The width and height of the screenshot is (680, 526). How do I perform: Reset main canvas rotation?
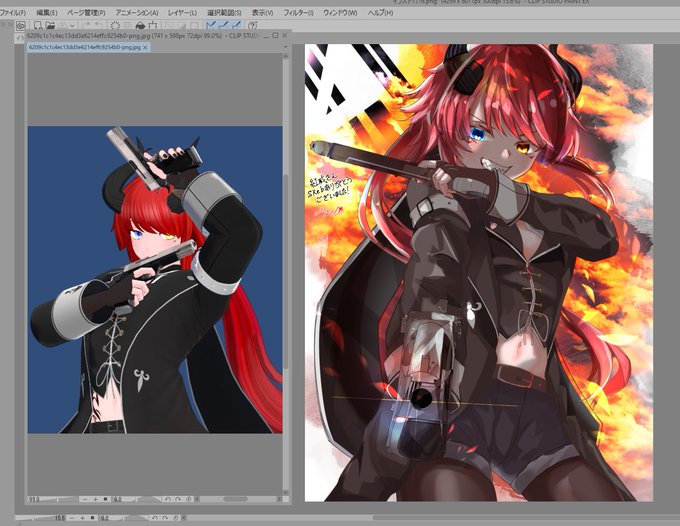point(175,518)
